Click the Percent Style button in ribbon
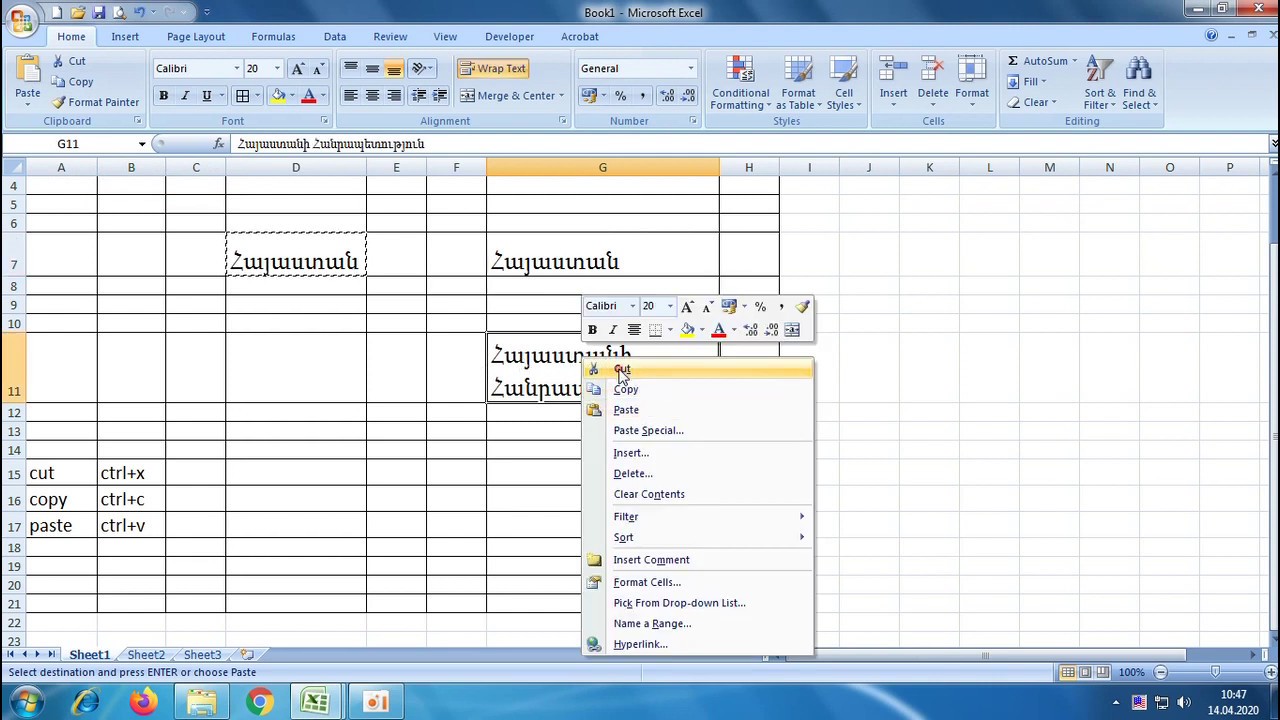 tap(621, 96)
